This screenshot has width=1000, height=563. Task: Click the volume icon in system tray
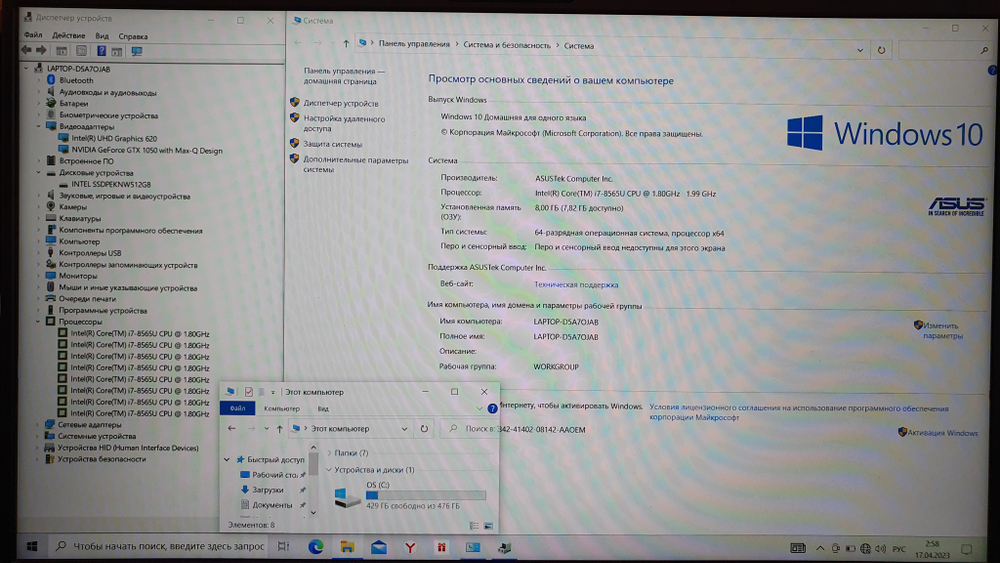tap(881, 548)
